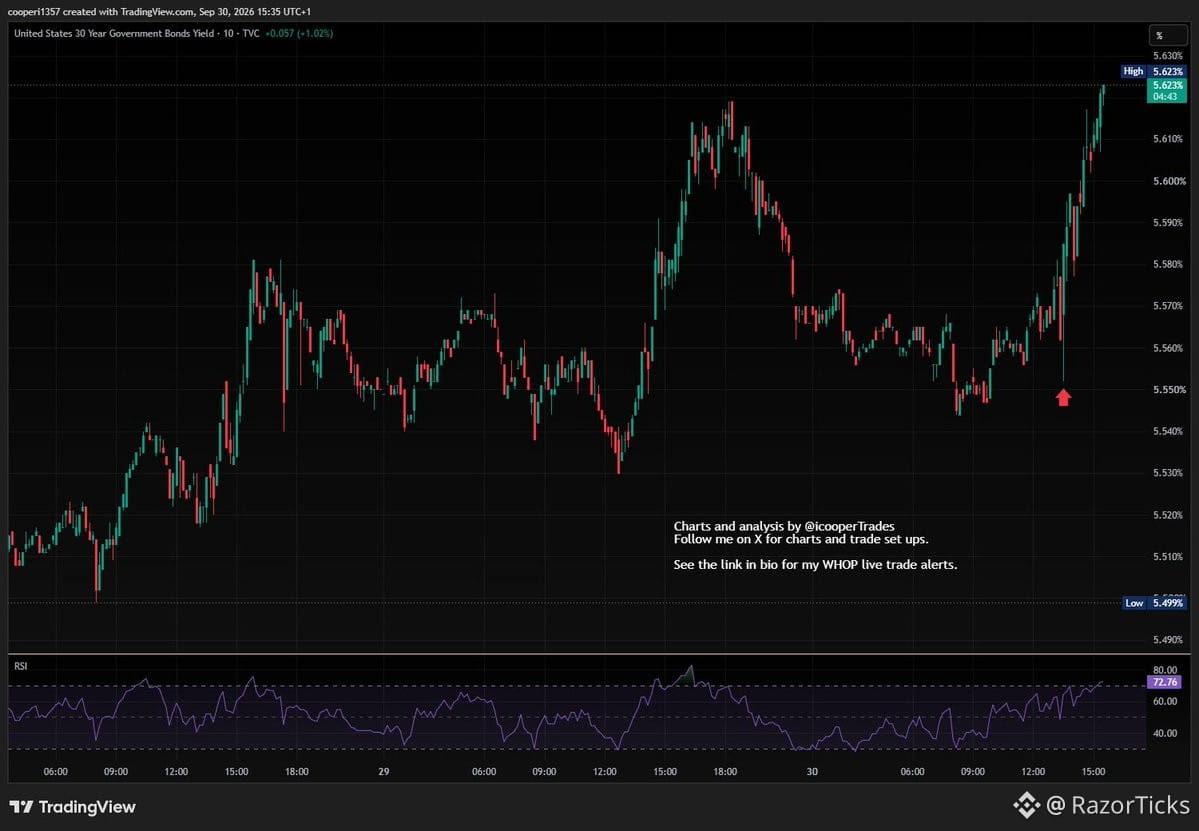Click the WHOP live trade alerts text
Image resolution: width=1199 pixels, height=831 pixels.
889,565
